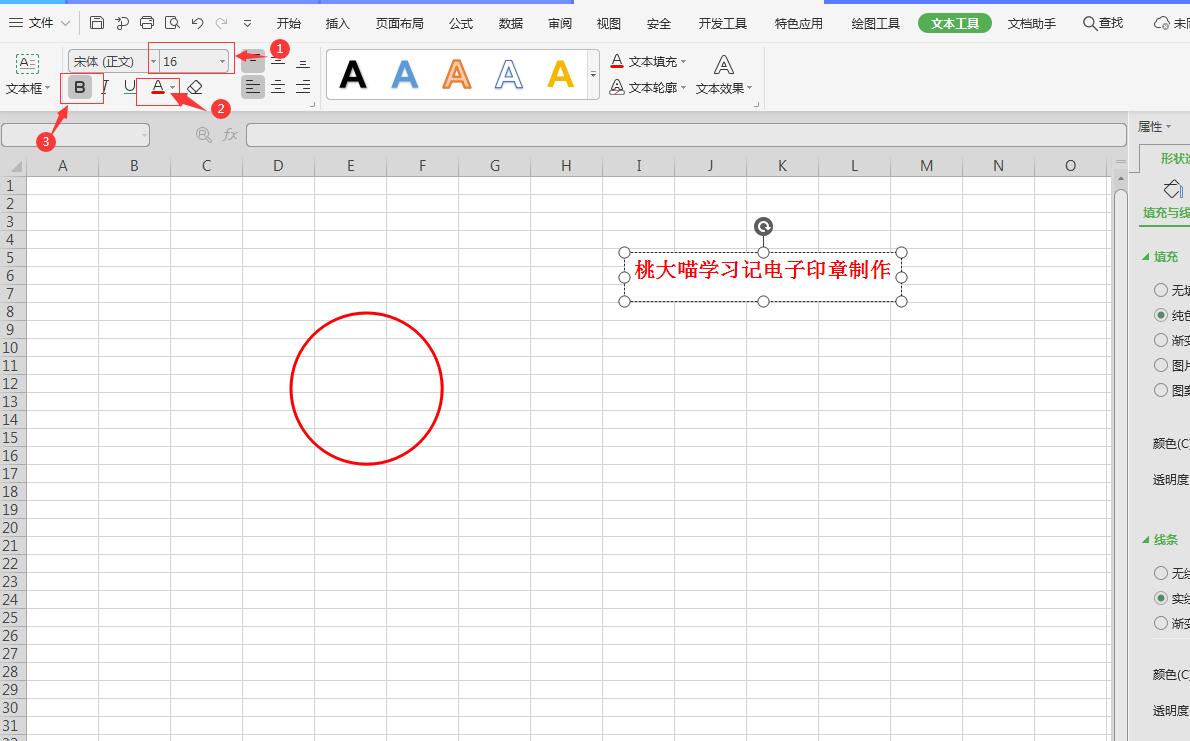The width and height of the screenshot is (1190, 741).
Task: Select the picture fill radio option
Action: point(1161,365)
